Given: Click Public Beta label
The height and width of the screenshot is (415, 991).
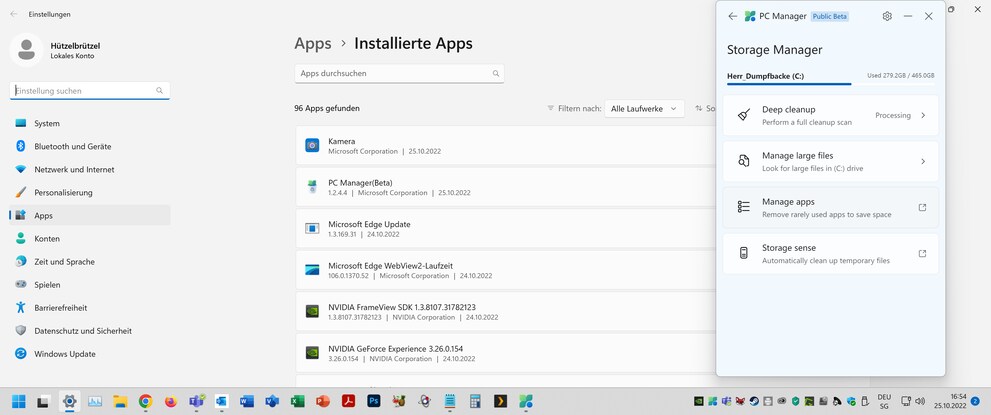Looking at the screenshot, I should point(830,16).
